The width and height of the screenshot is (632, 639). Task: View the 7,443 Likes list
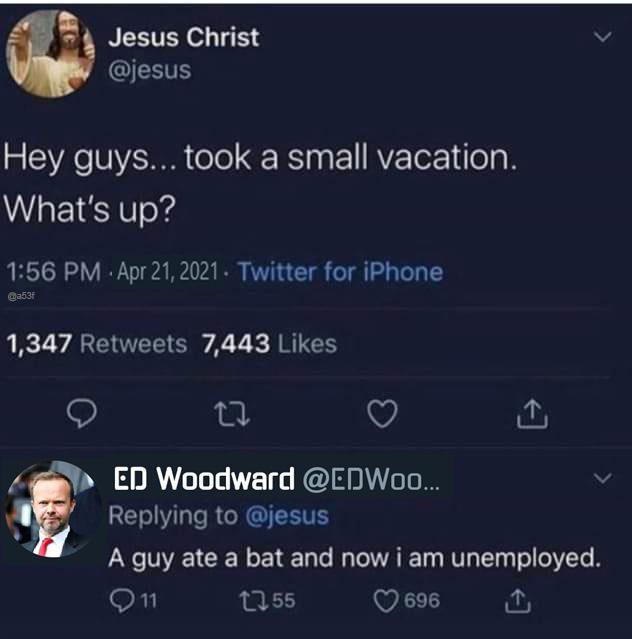point(270,344)
